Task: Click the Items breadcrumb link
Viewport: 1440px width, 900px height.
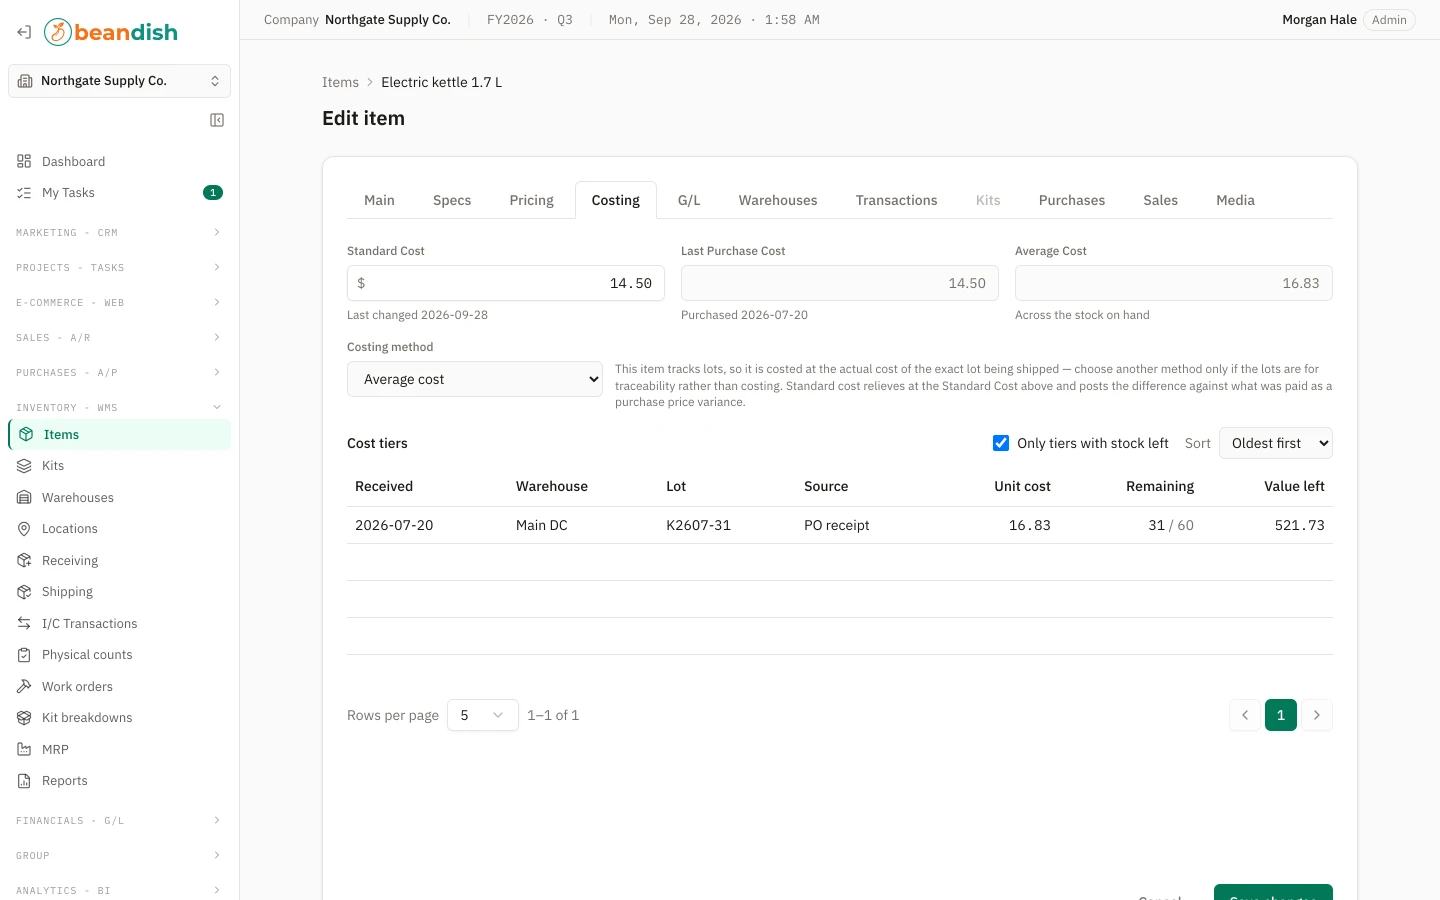Action: point(340,82)
